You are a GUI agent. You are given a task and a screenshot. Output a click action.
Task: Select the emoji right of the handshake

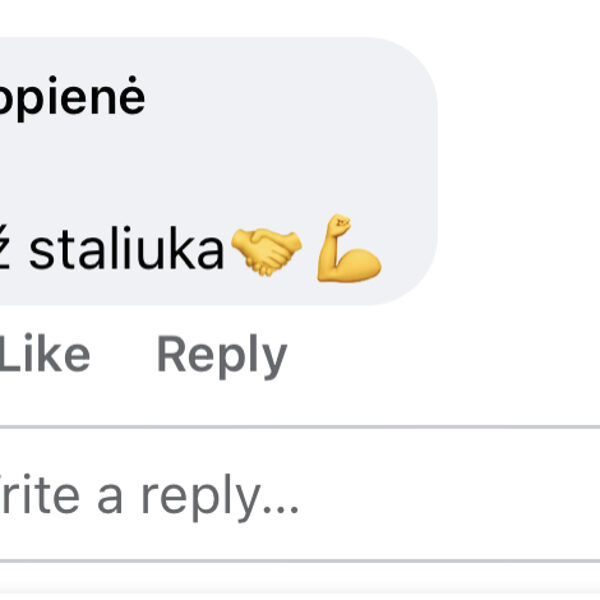point(348,248)
